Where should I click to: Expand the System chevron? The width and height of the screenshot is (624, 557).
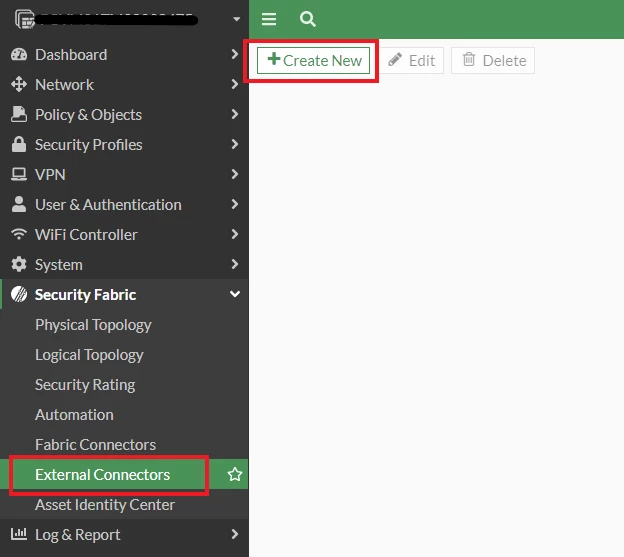coord(235,264)
